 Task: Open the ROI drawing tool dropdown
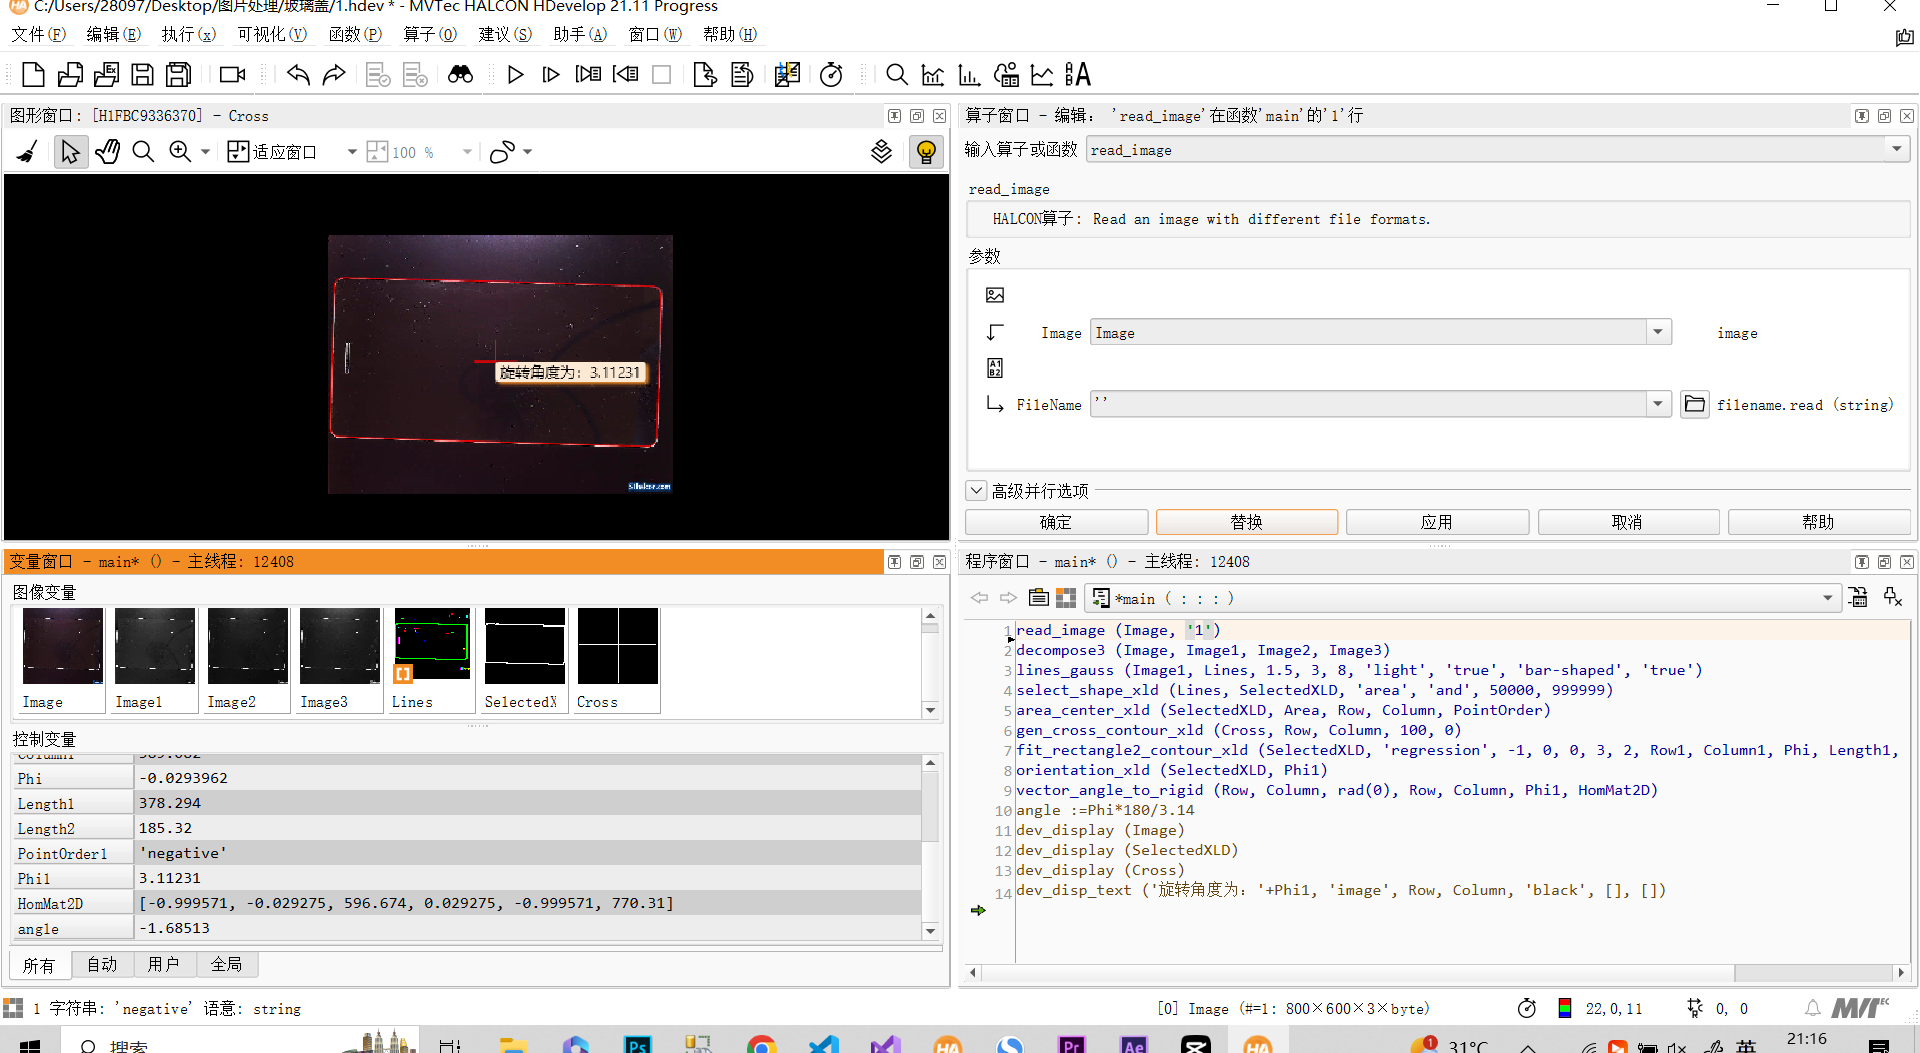point(527,152)
